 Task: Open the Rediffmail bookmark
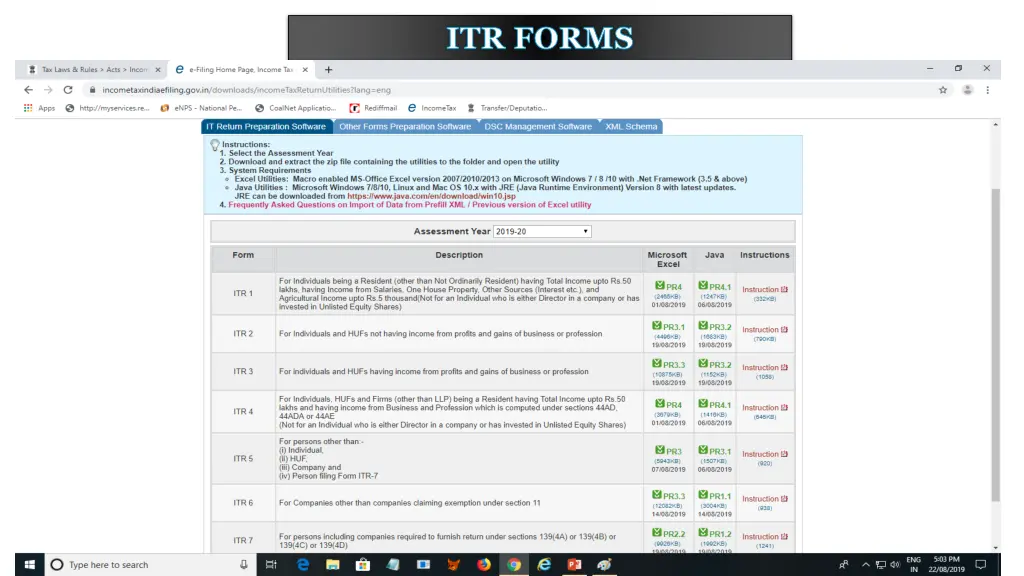point(374,108)
